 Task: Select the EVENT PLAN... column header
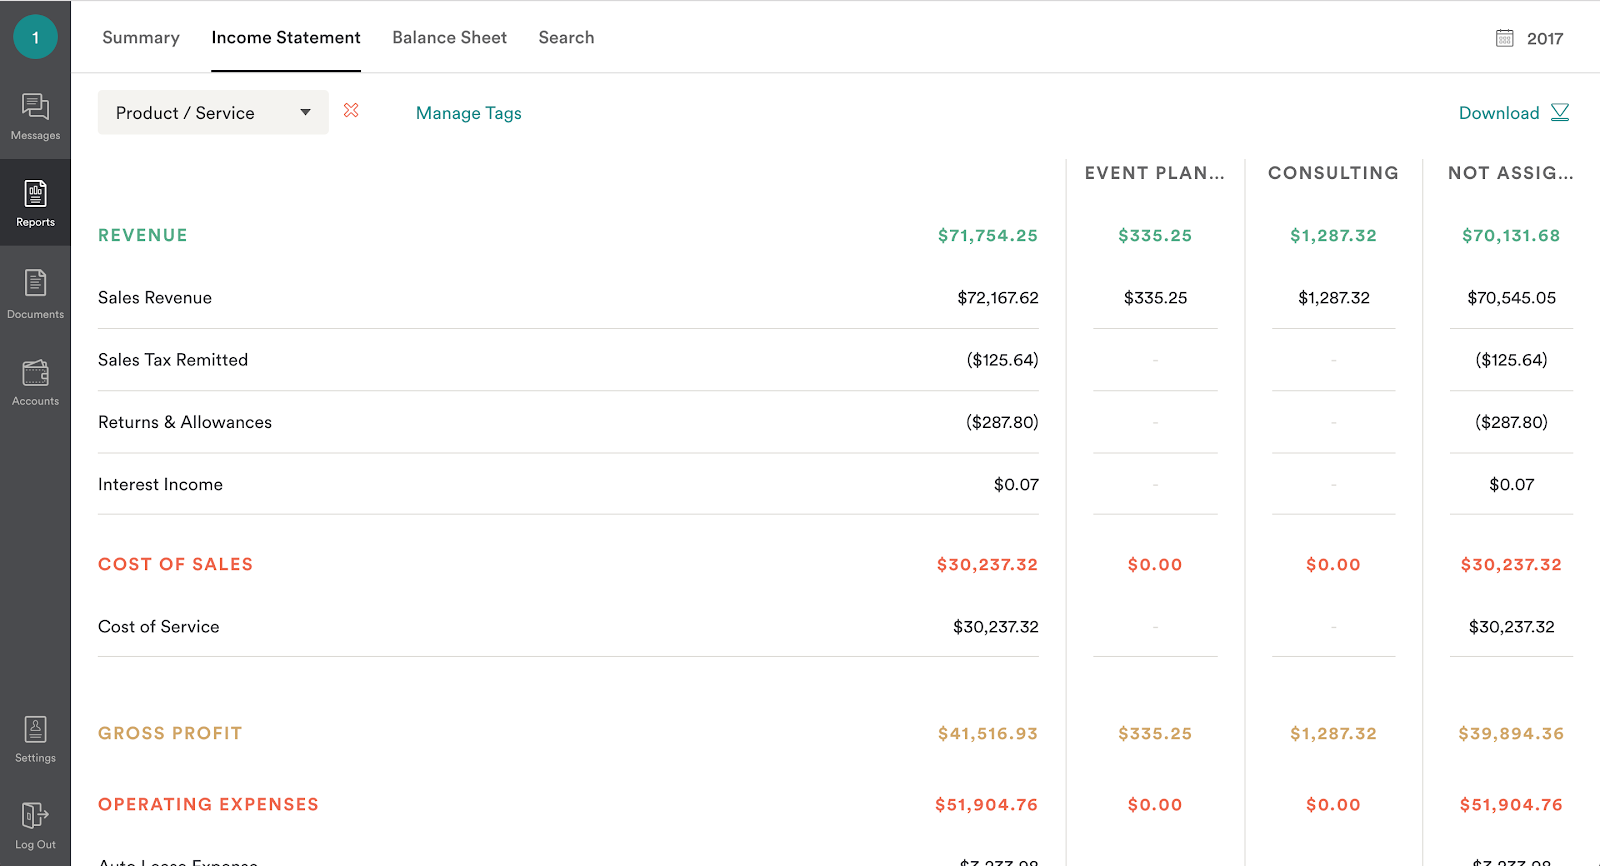point(1155,173)
